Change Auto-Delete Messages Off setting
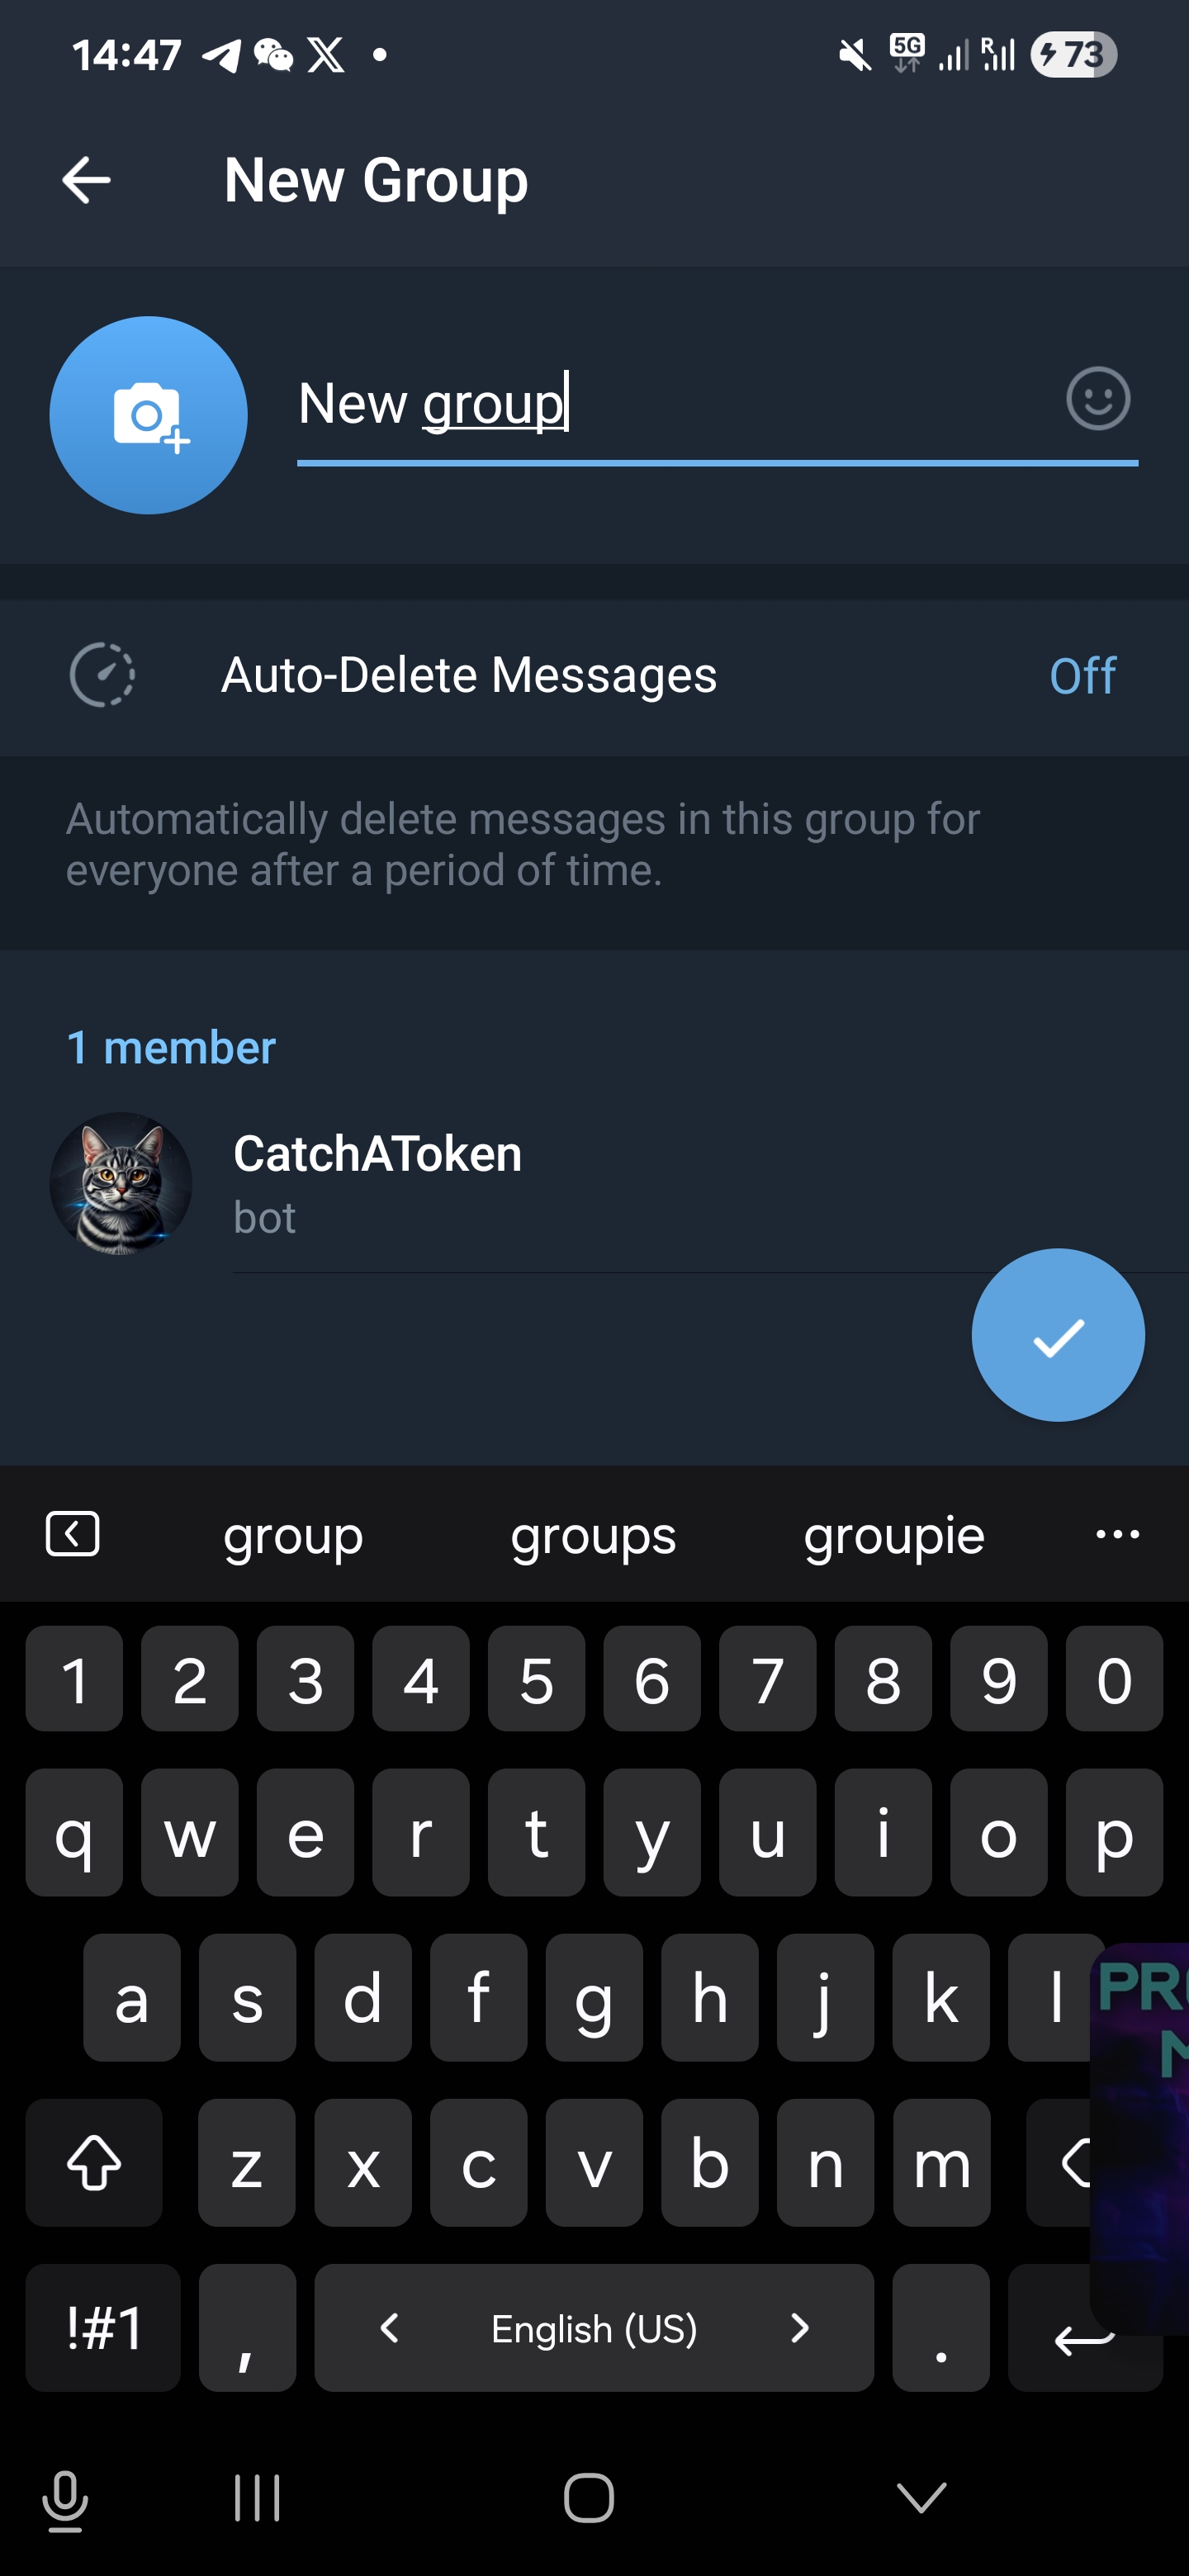Viewport: 1189px width, 2576px height. pyautogui.click(x=1082, y=676)
